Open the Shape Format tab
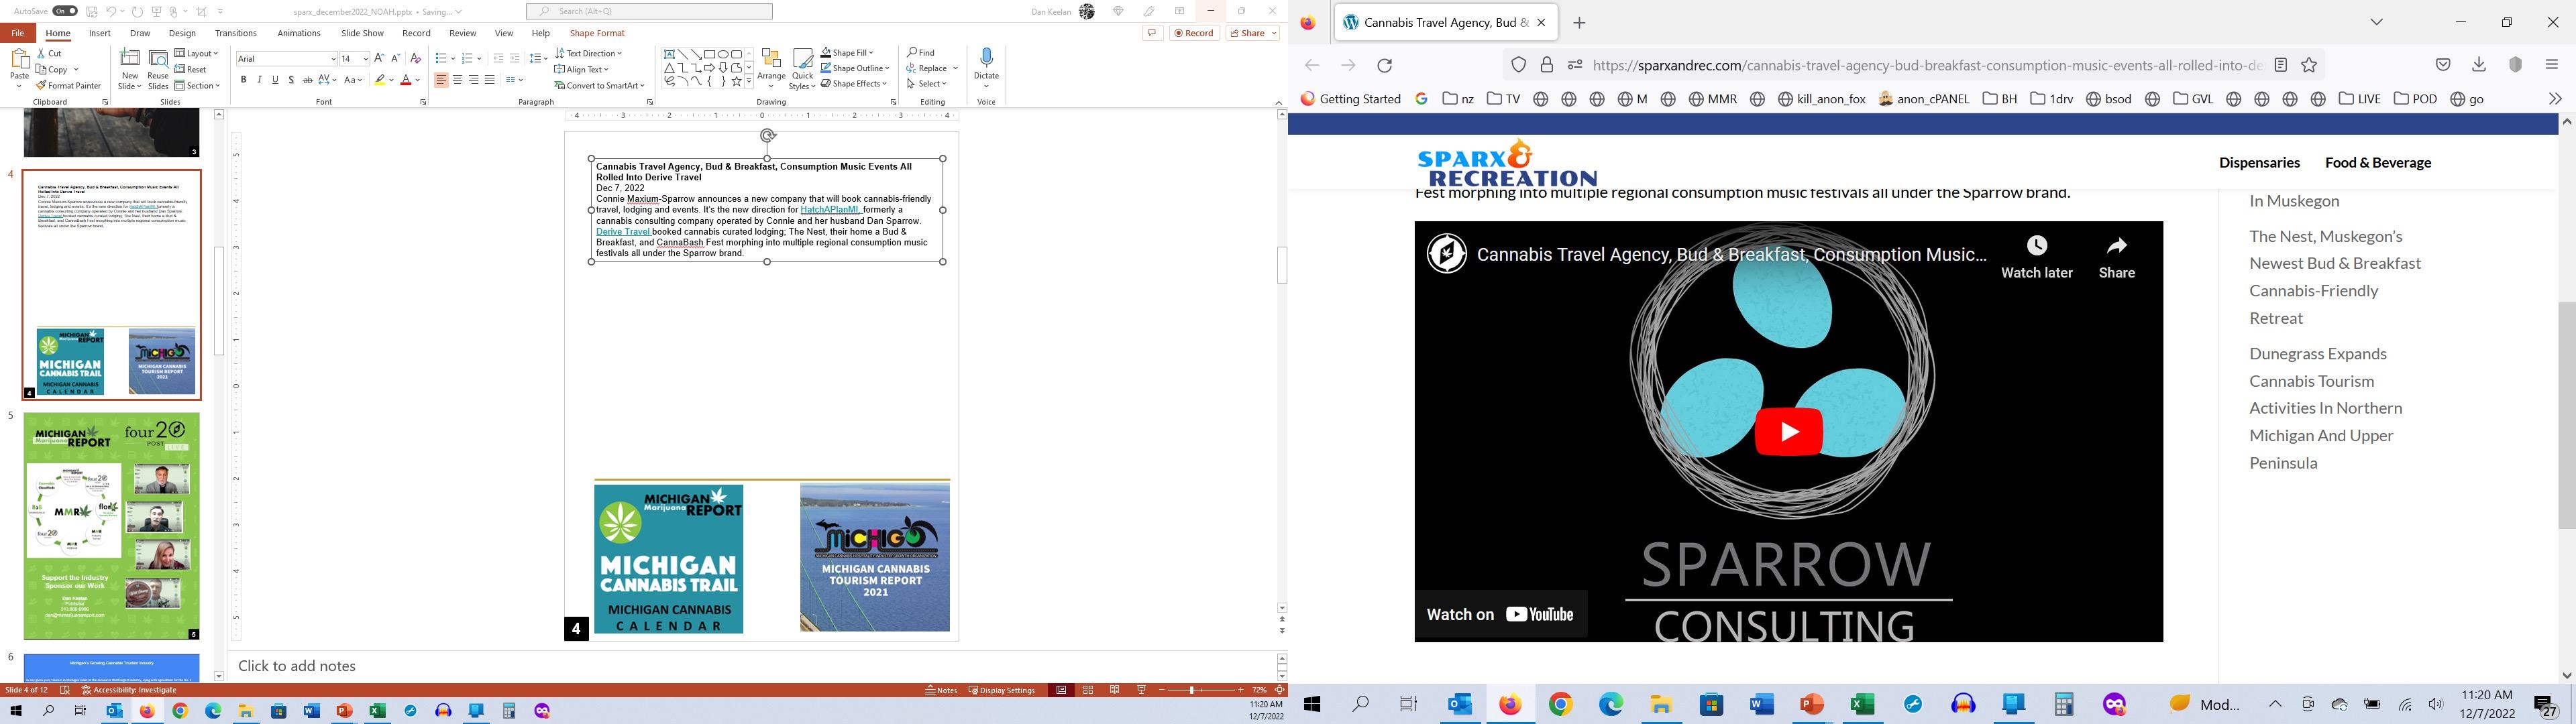This screenshot has height=724, width=2576. coord(597,33)
